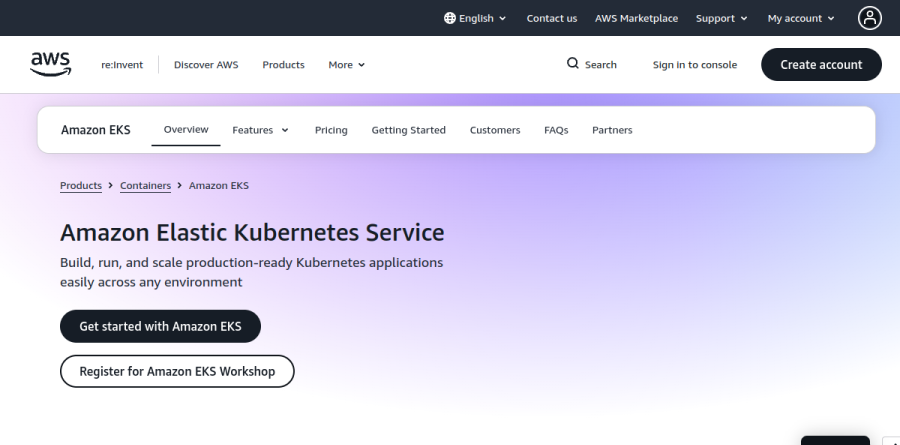Image resolution: width=900 pixels, height=445 pixels.
Task: Expand the More menu
Action: [x=347, y=65]
